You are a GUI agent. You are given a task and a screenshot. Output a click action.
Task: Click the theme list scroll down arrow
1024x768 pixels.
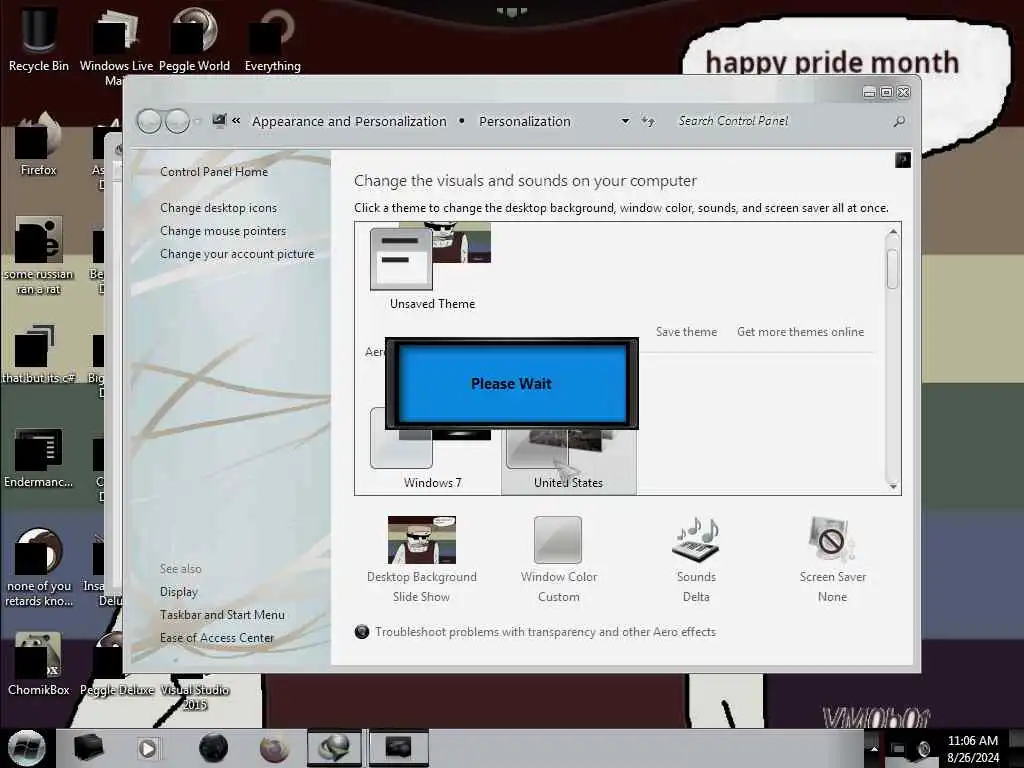click(x=893, y=486)
